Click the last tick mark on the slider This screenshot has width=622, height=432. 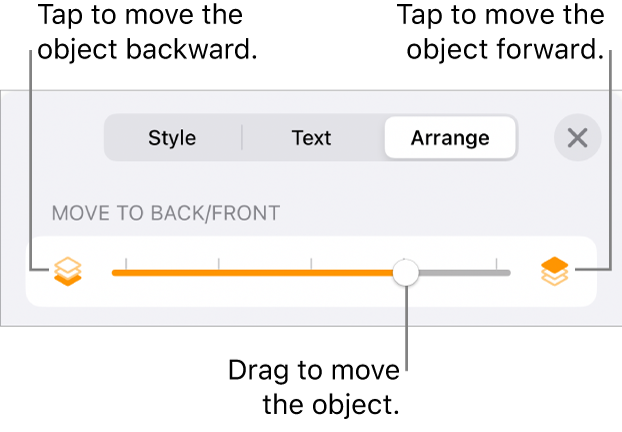(x=497, y=264)
